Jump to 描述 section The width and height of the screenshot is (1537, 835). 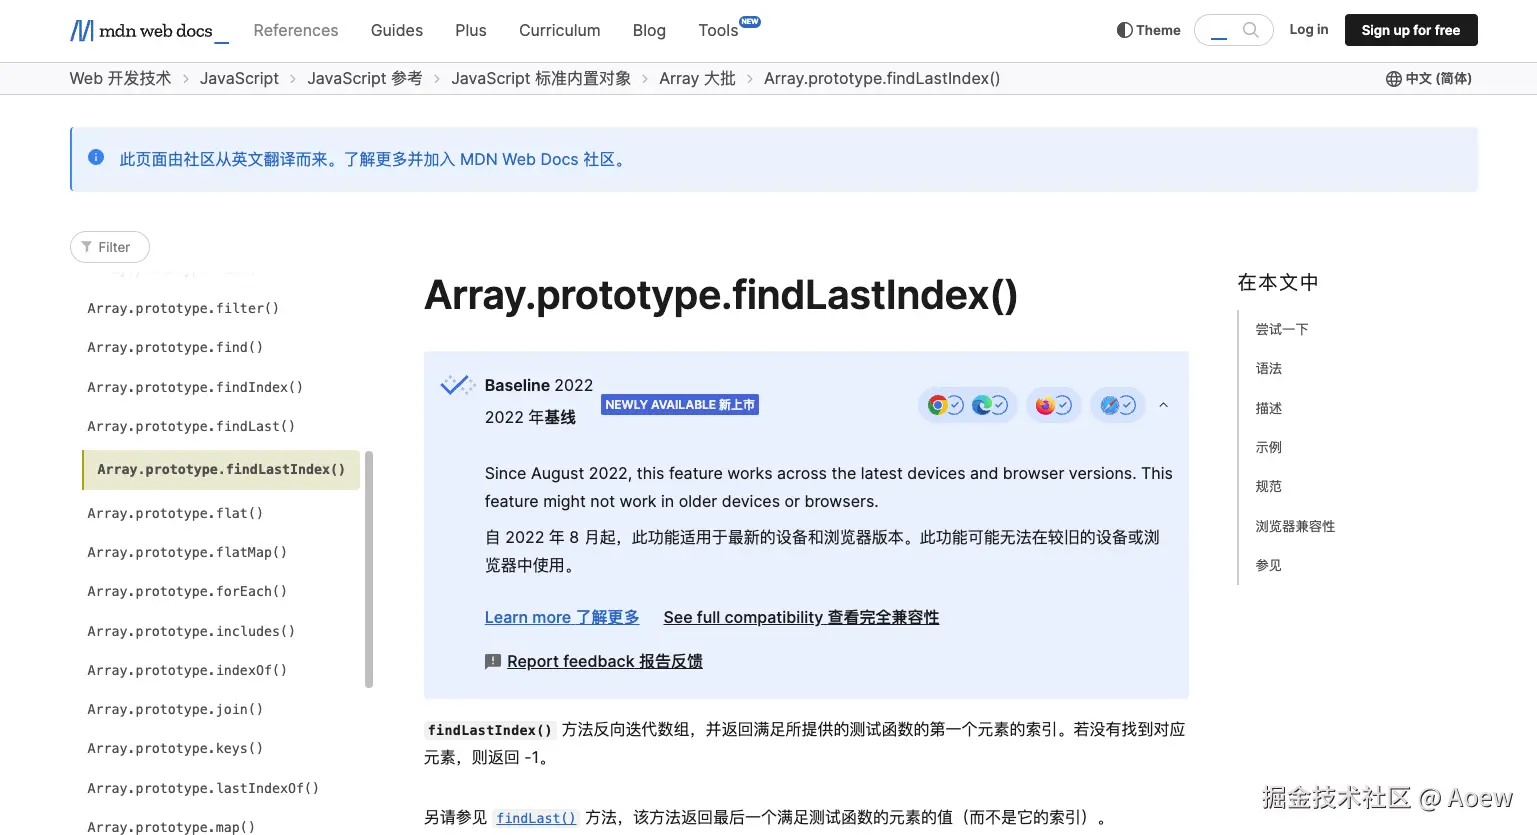1269,408
